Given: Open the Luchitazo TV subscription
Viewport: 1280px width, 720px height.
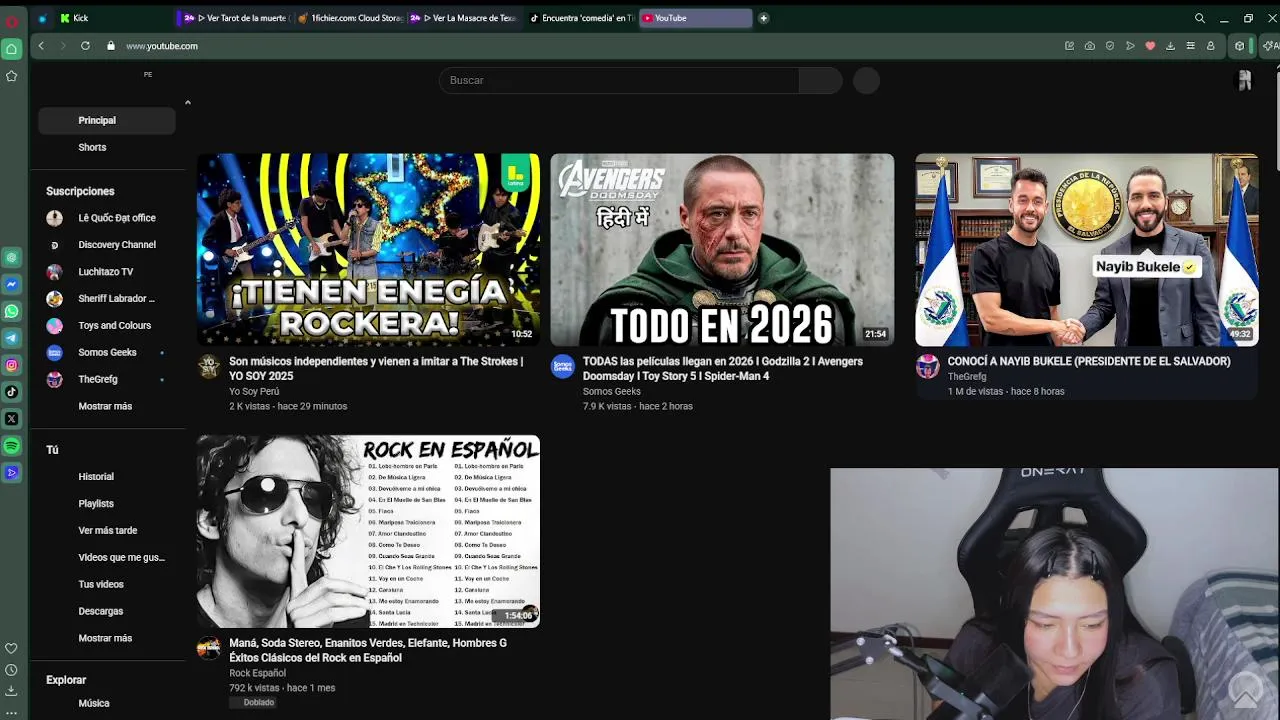Looking at the screenshot, I should point(107,272).
